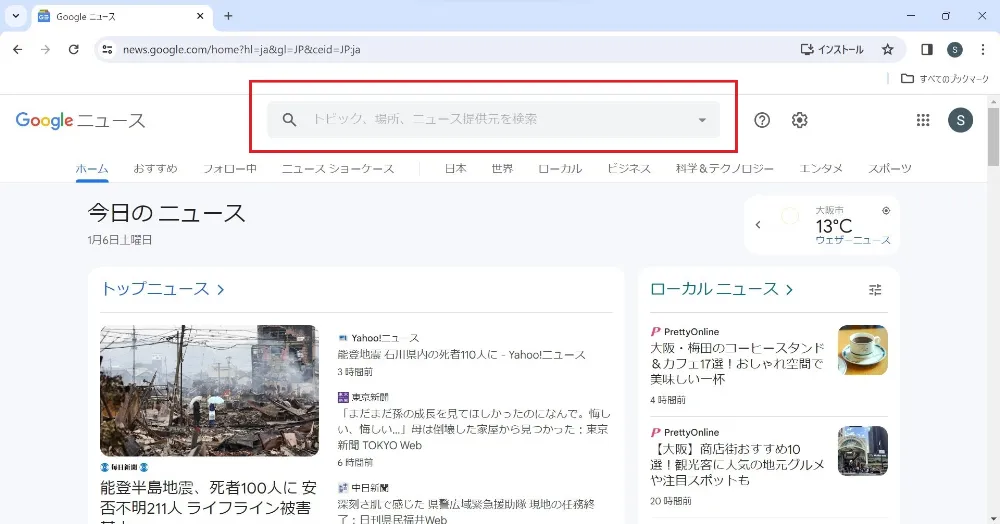The width and height of the screenshot is (1000, 524).
Task: Open the earthquake rubble photo article
Action: tap(209, 390)
